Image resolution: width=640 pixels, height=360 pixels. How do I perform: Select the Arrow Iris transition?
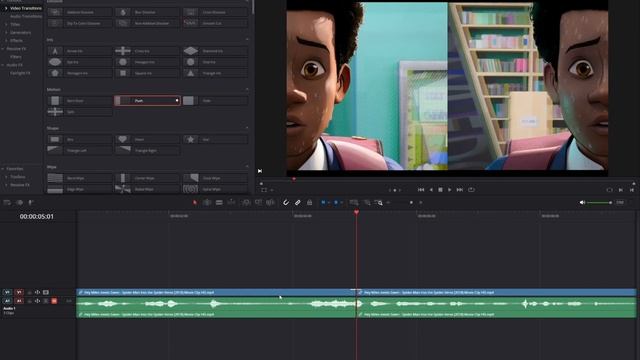click(80, 51)
